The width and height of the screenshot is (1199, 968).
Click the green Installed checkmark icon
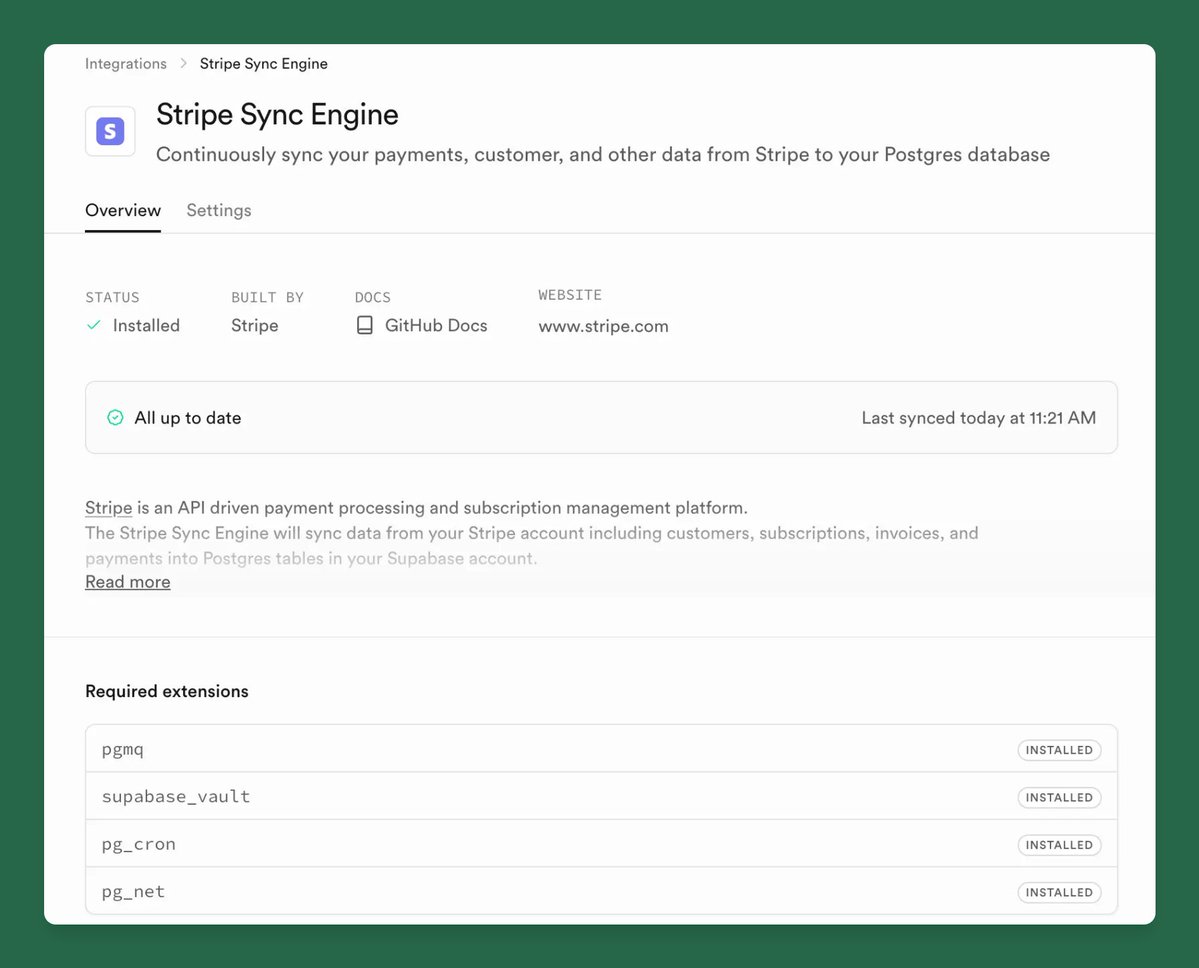(94, 325)
